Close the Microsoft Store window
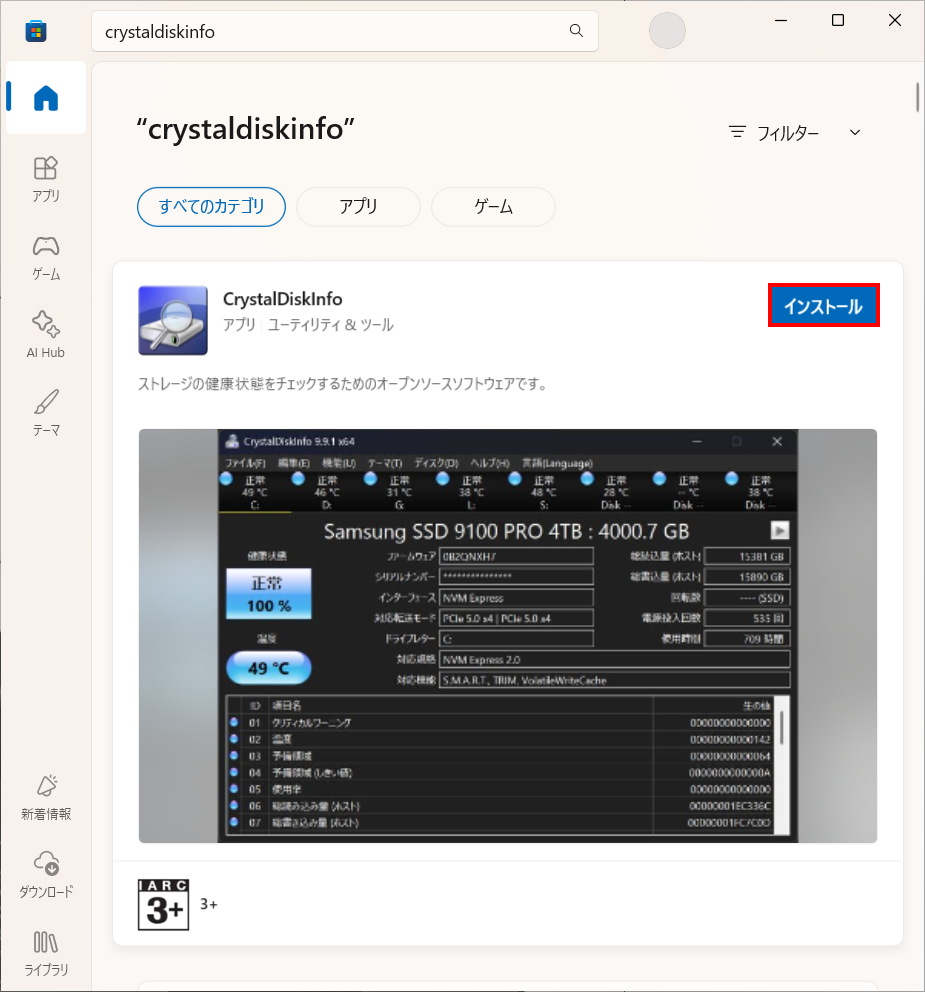Screen dimensions: 925x992 [895, 20]
